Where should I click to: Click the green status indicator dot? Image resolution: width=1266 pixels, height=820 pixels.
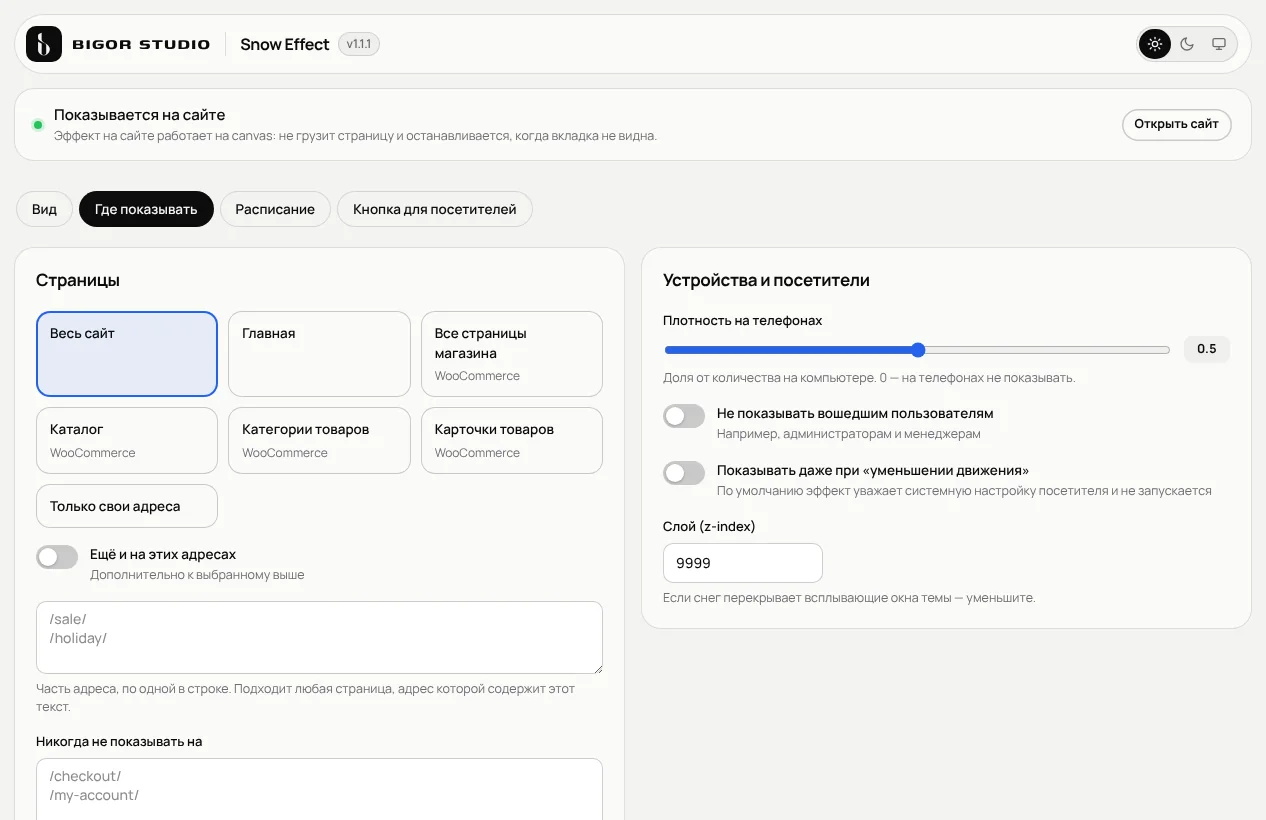pyautogui.click(x=38, y=125)
